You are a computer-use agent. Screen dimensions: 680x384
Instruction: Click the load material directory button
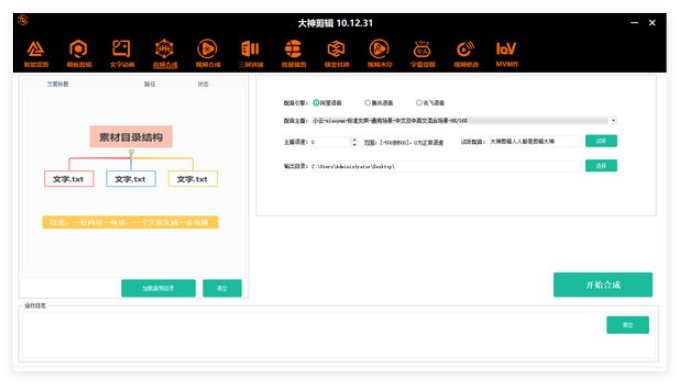(158, 288)
